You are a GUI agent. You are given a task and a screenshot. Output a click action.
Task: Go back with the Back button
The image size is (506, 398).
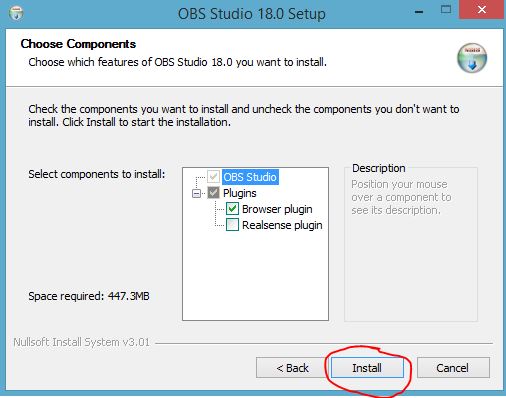coord(292,368)
